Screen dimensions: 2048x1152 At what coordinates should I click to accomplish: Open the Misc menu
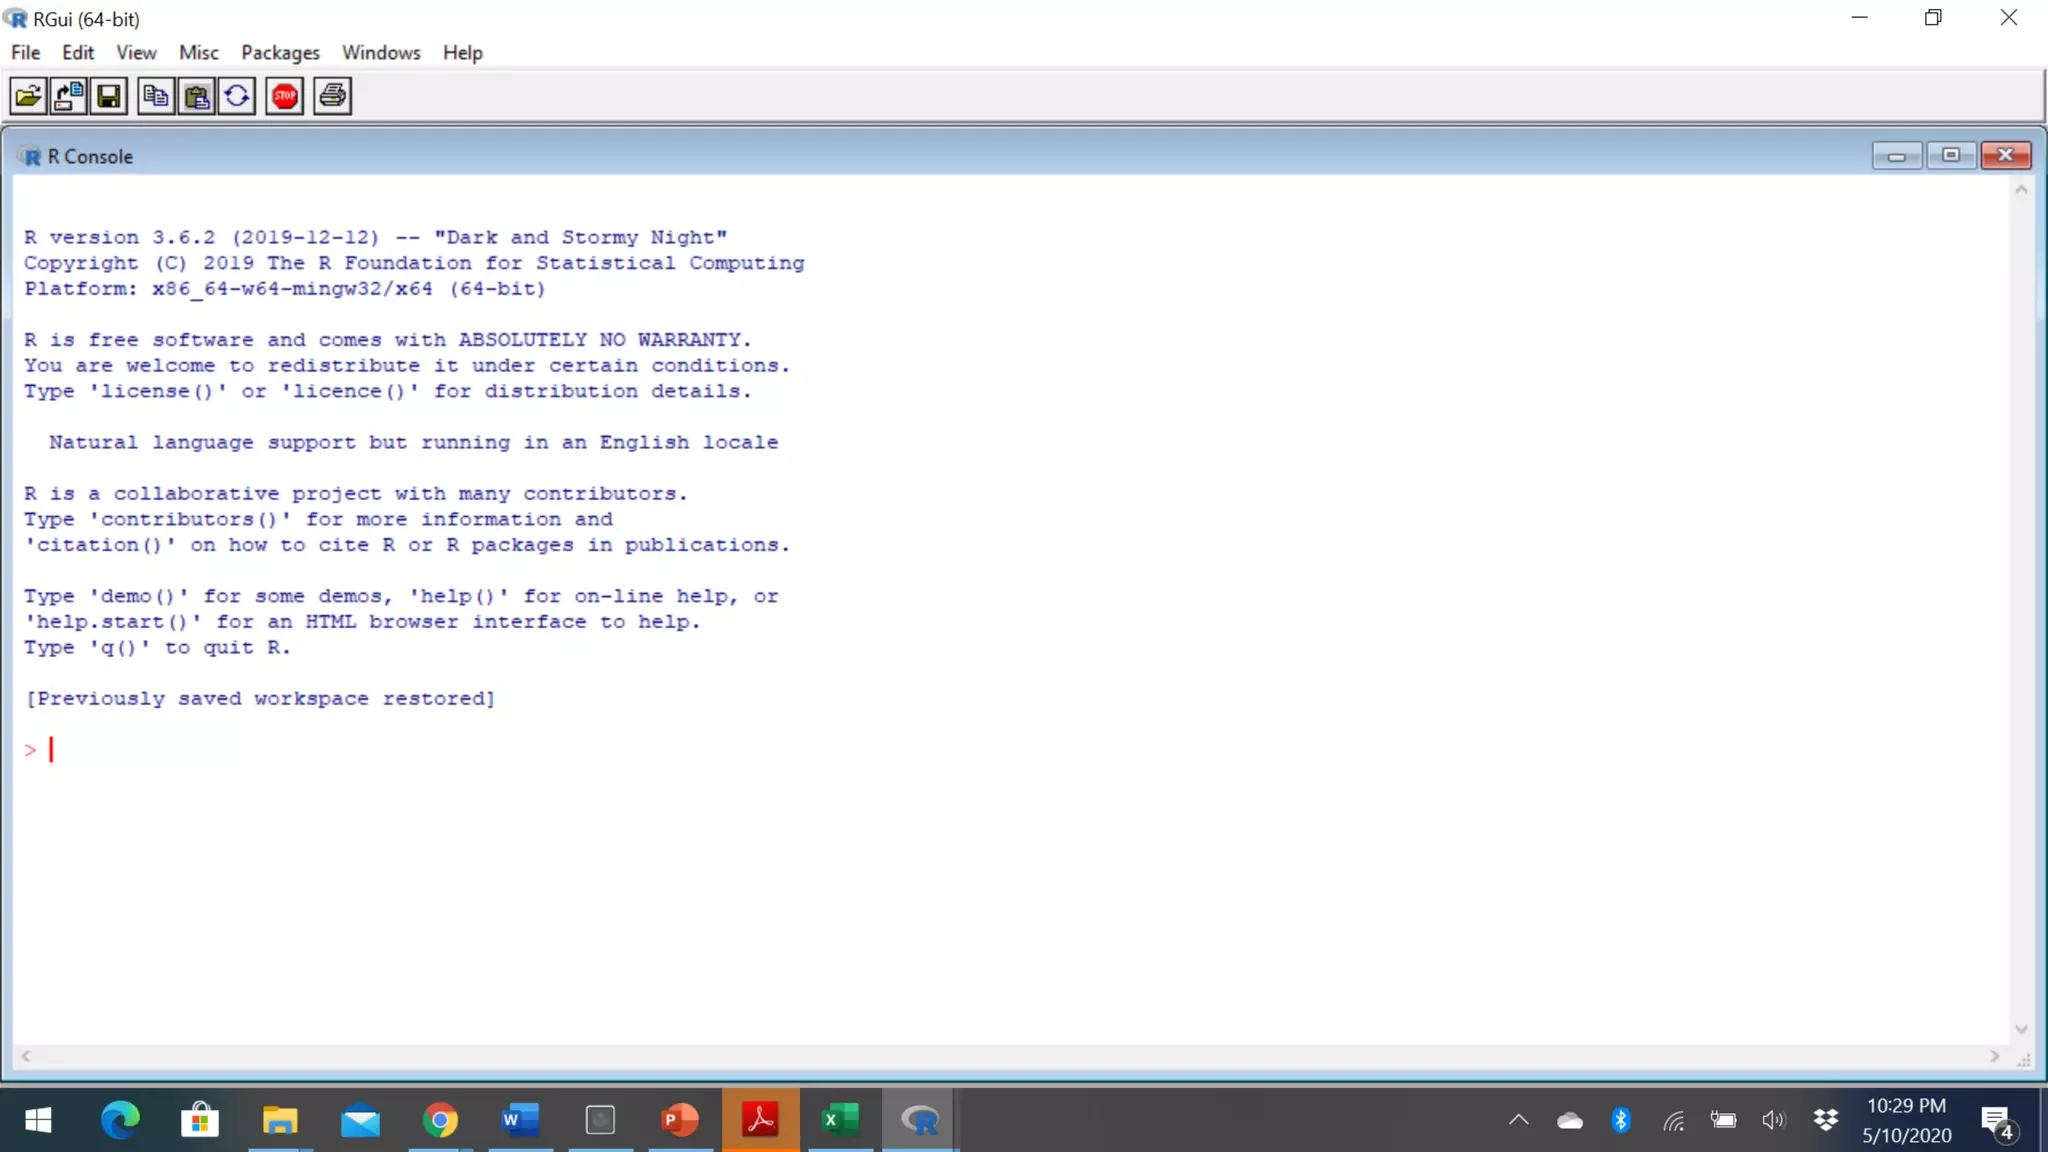[x=199, y=52]
